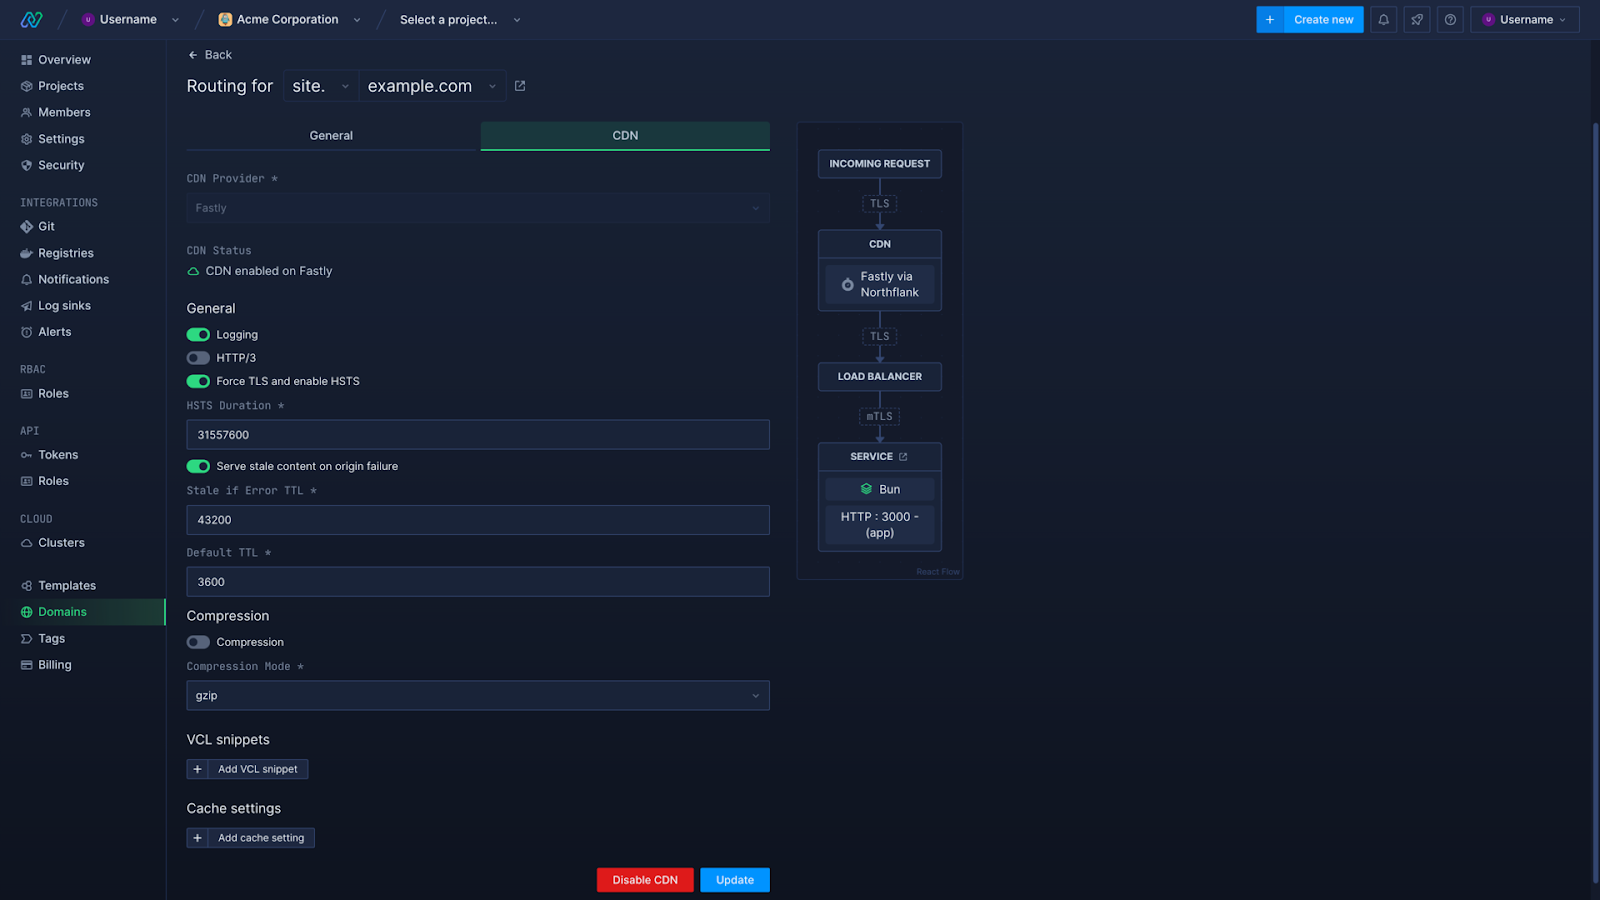Viewport: 1600px width, 900px height.
Task: Open the Security sidebar entry
Action: click(x=61, y=164)
